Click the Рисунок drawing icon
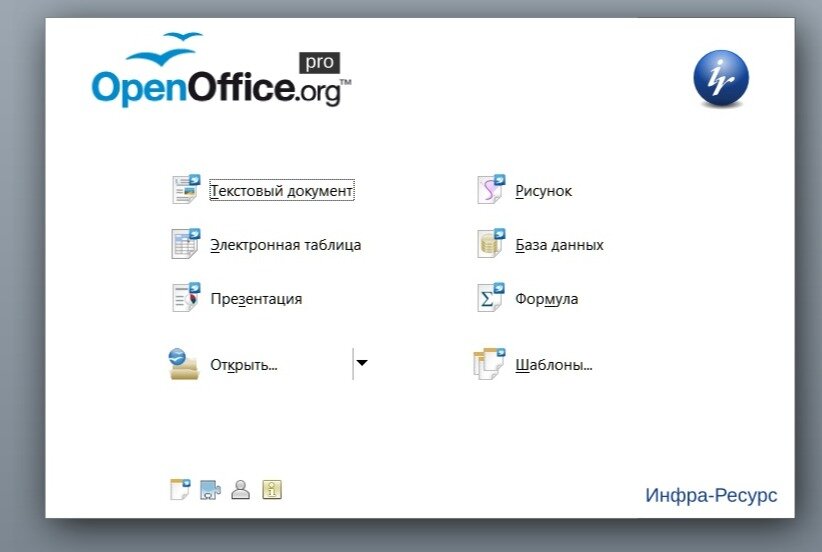822x552 pixels. pyautogui.click(x=491, y=189)
